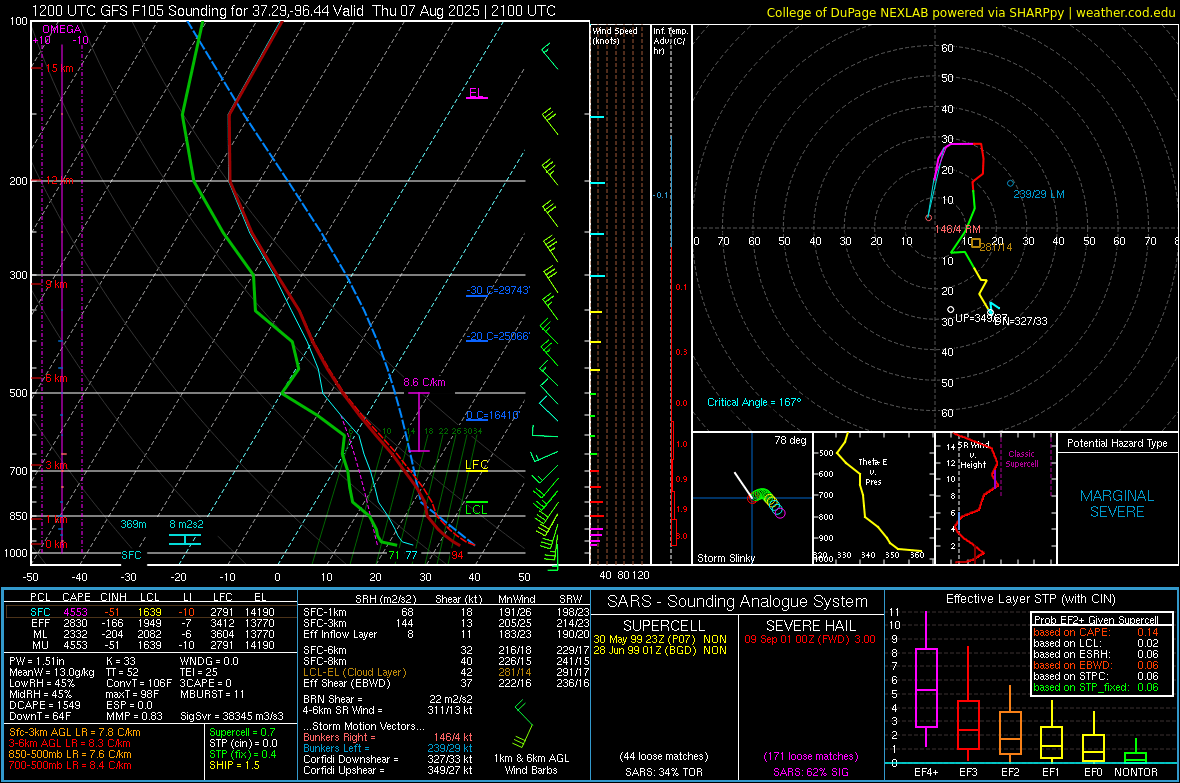The height and width of the screenshot is (783, 1180).
Task: Click the 369m effective inflow label
Action: tap(133, 524)
